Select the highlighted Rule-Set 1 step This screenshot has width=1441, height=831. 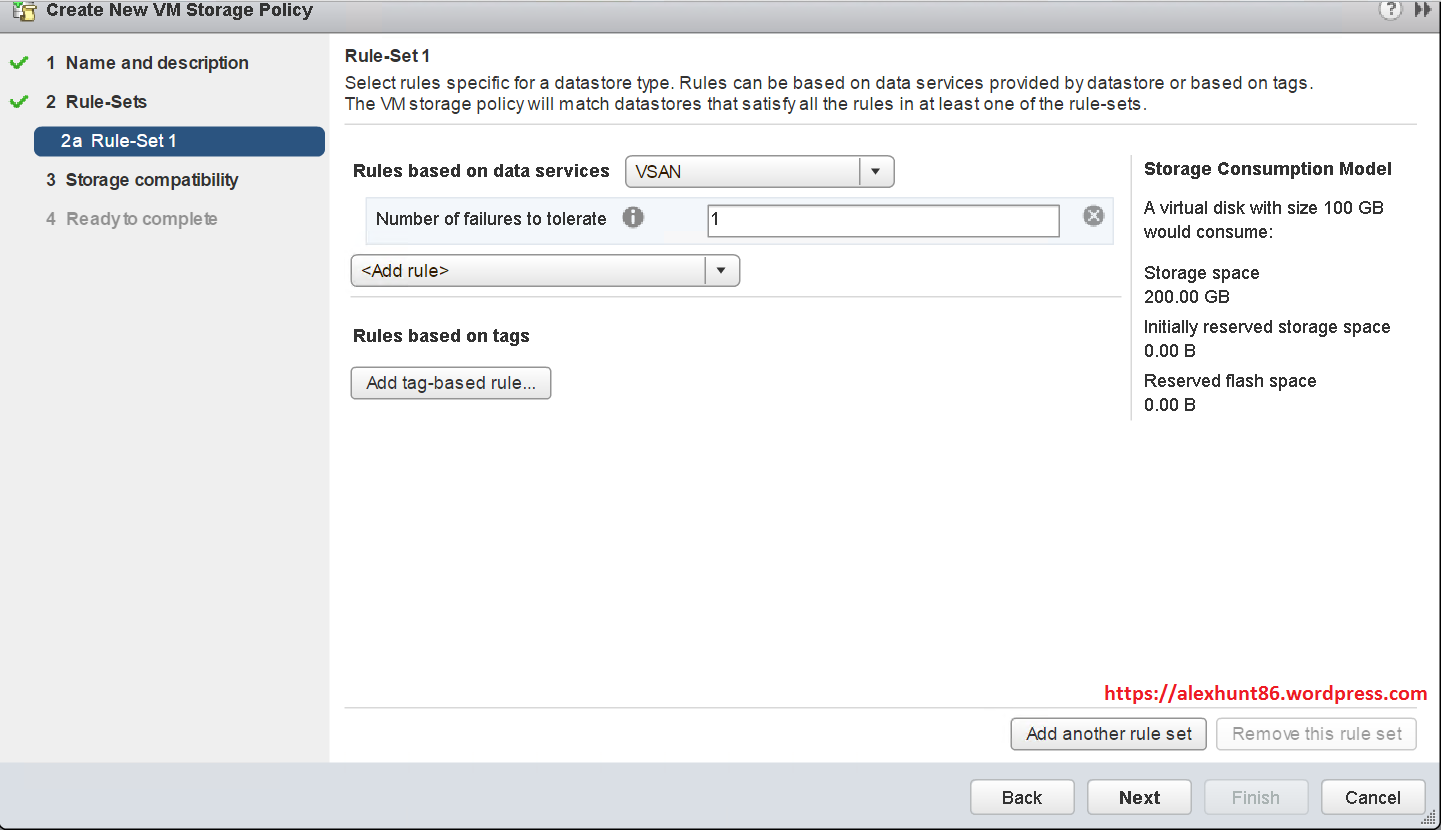(178, 141)
